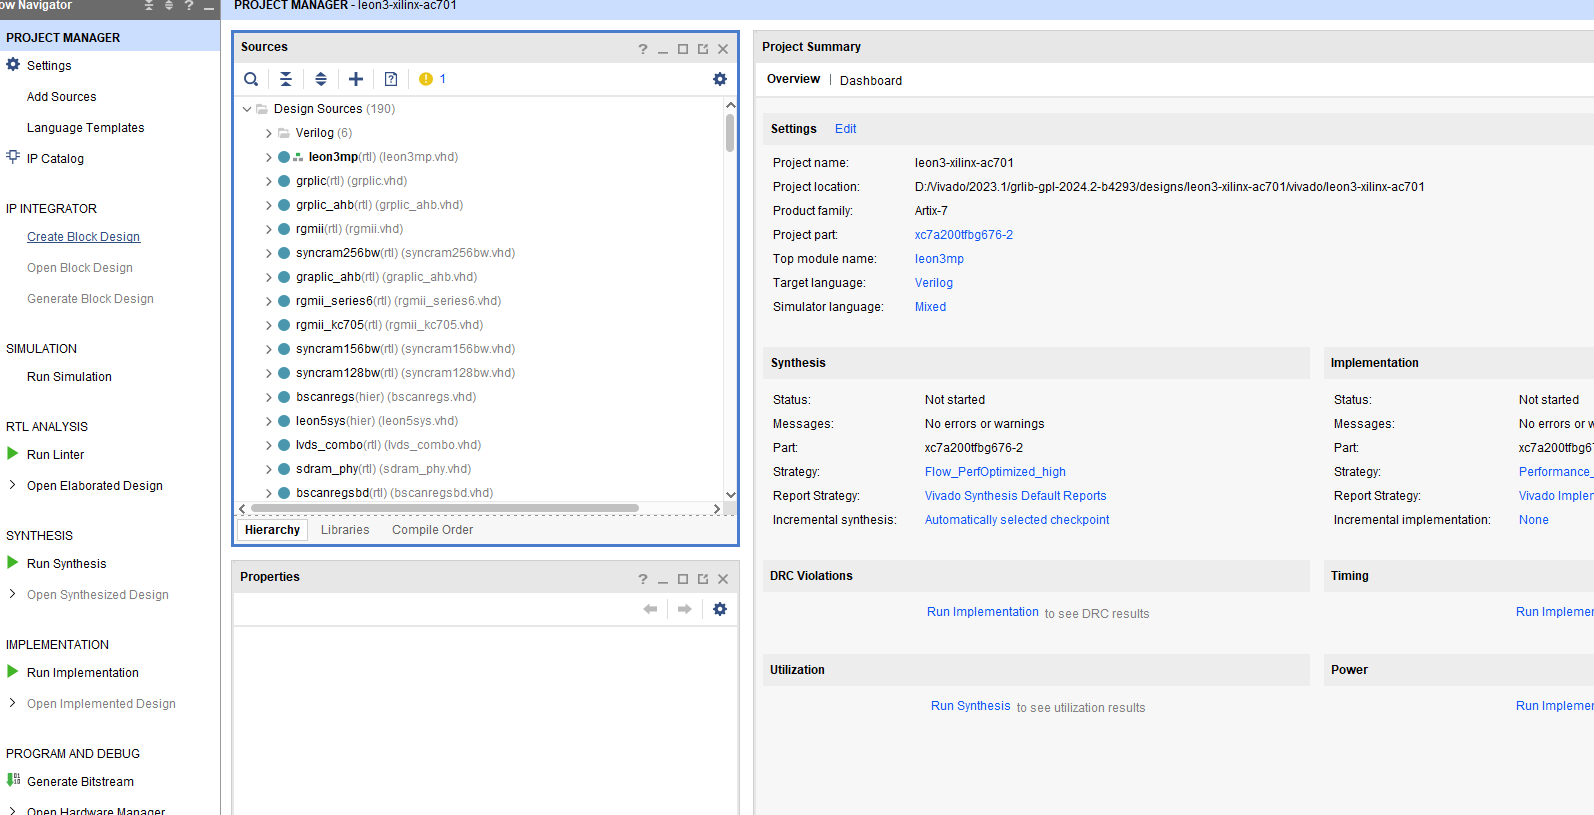Viewport: 1594px width, 815px height.
Task: Open Properties panel help question mark
Action: tap(643, 579)
